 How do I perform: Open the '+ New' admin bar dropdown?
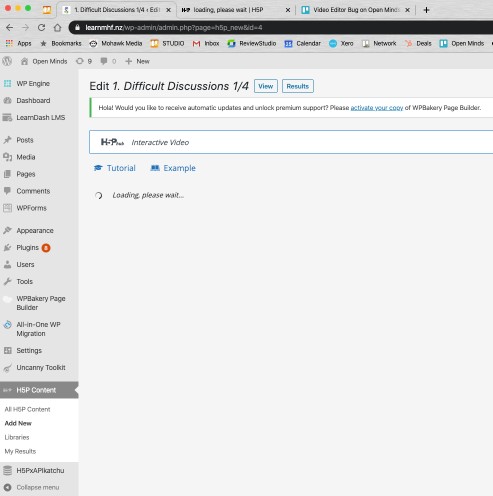click(137, 61)
